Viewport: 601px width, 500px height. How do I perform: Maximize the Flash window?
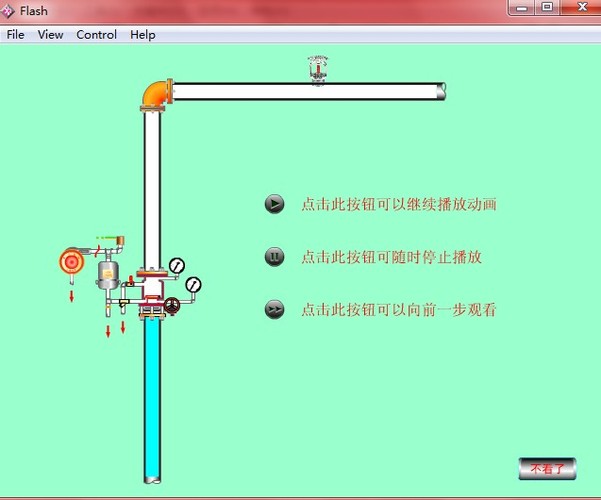coord(547,7)
